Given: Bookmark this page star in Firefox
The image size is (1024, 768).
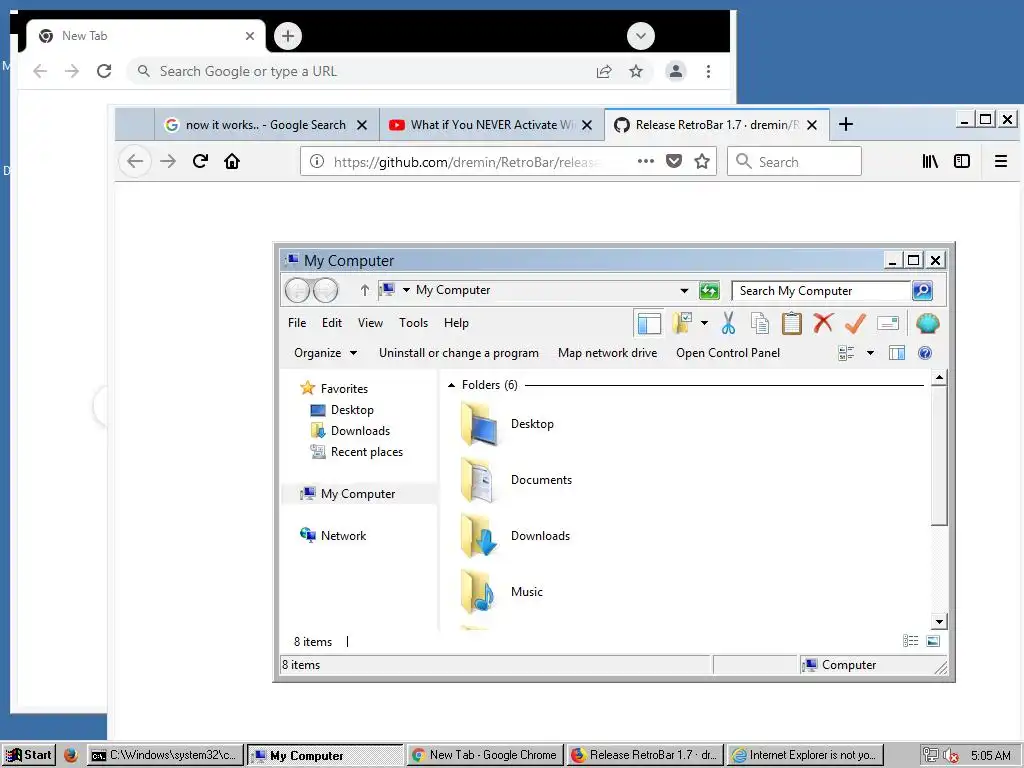Looking at the screenshot, I should tap(702, 161).
